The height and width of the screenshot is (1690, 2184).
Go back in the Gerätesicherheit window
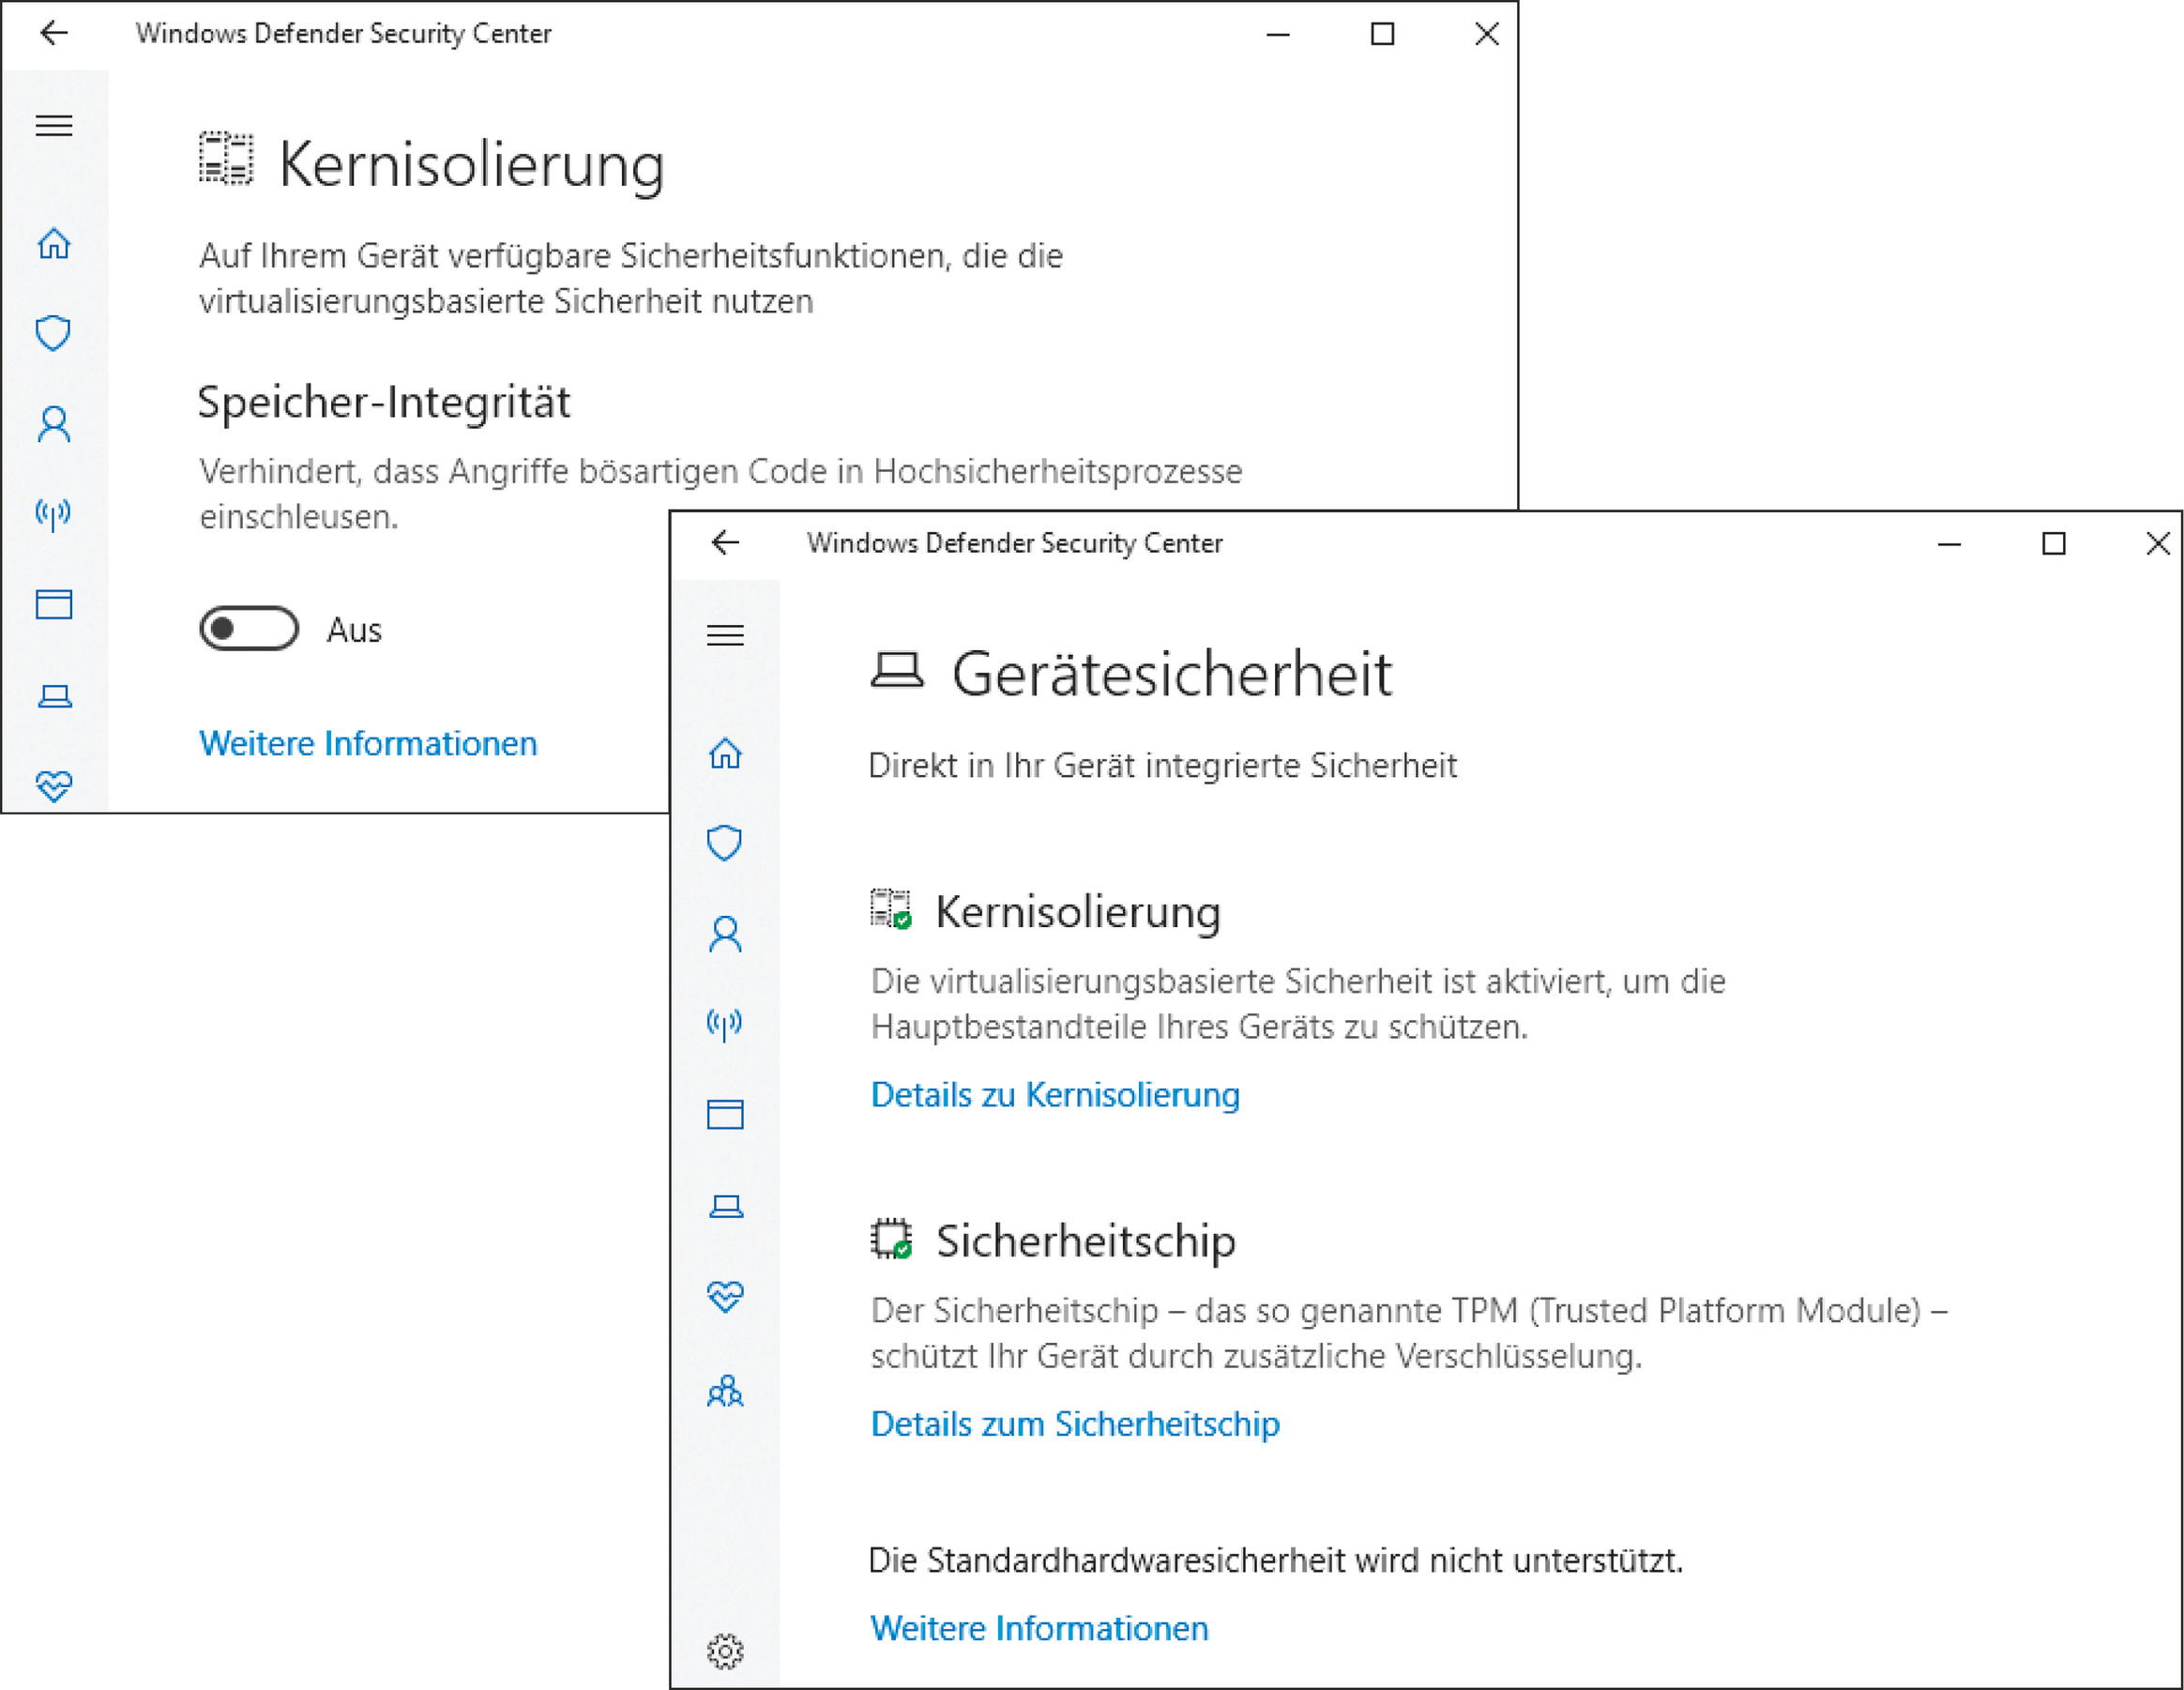pos(725,543)
